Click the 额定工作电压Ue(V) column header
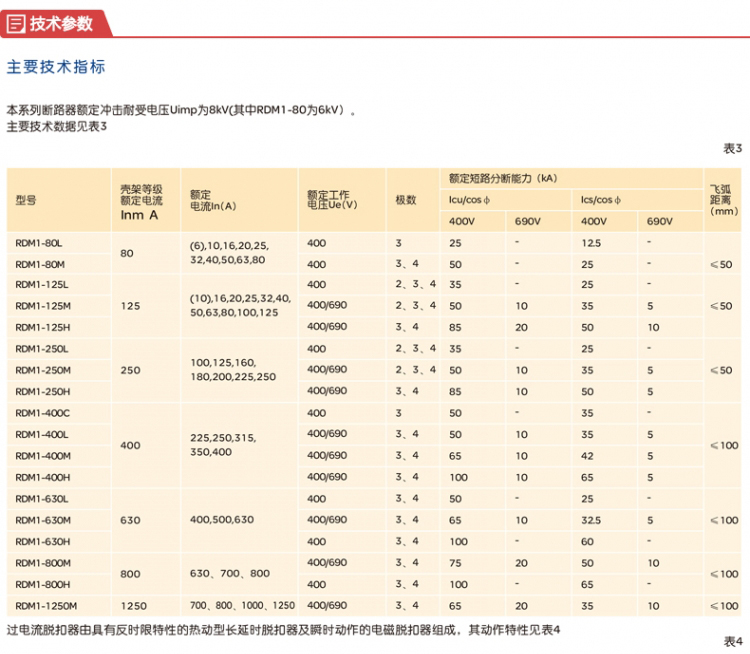750x654 pixels. pos(332,200)
